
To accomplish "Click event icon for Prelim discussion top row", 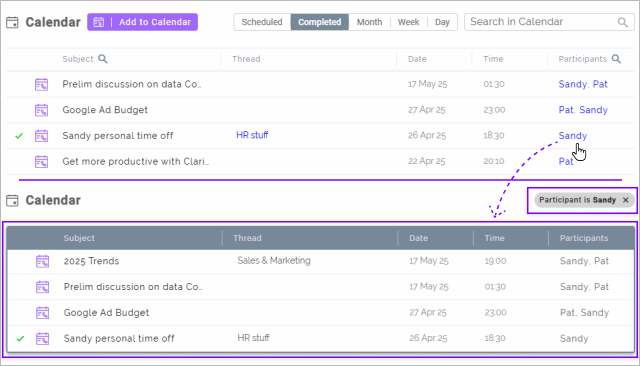I will click(x=41, y=84).
